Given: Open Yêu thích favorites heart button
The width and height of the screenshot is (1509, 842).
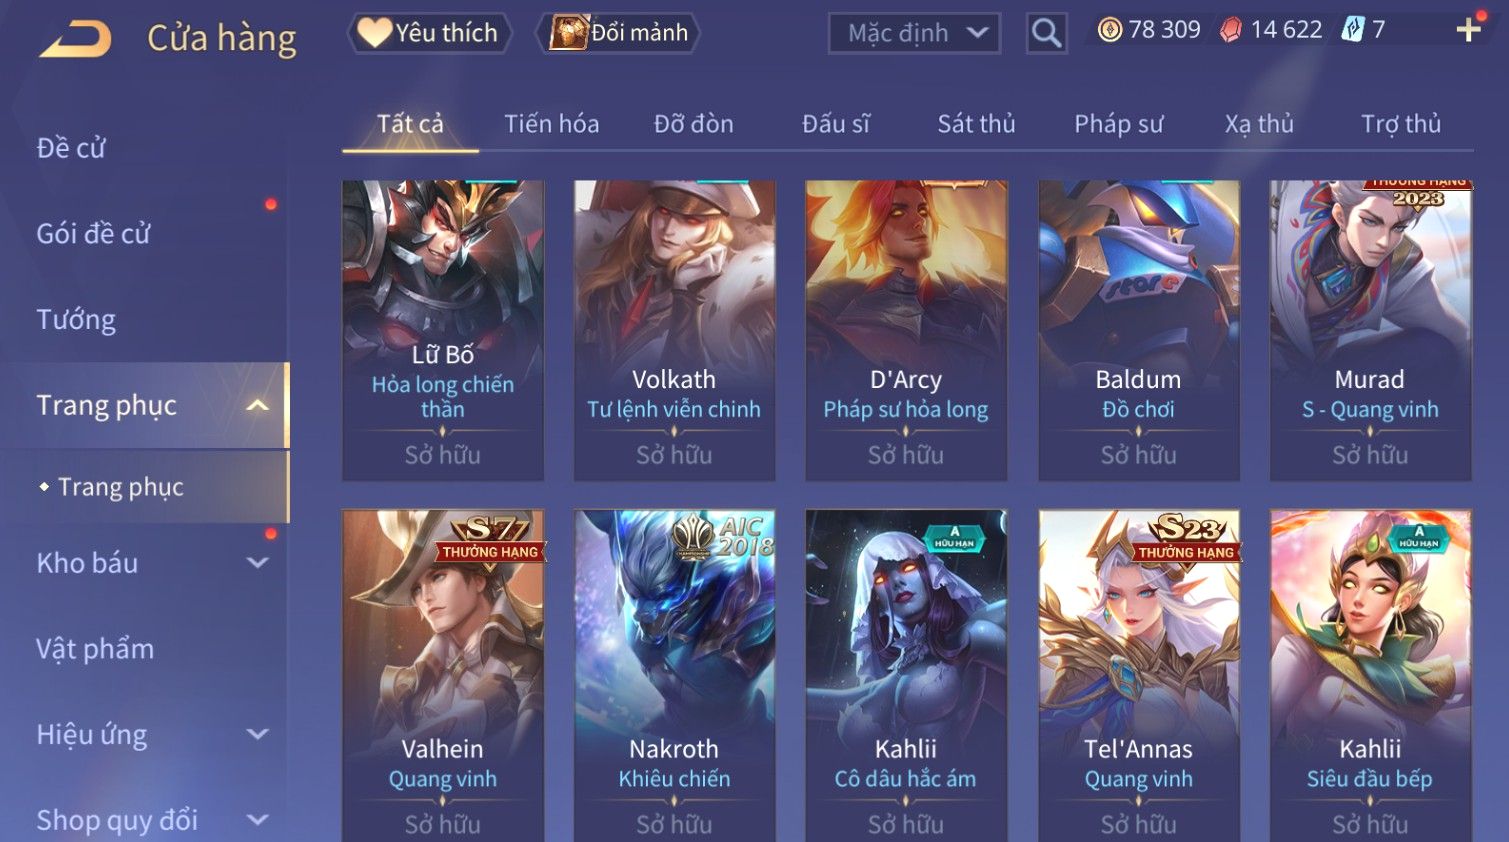Looking at the screenshot, I should pos(429,33).
